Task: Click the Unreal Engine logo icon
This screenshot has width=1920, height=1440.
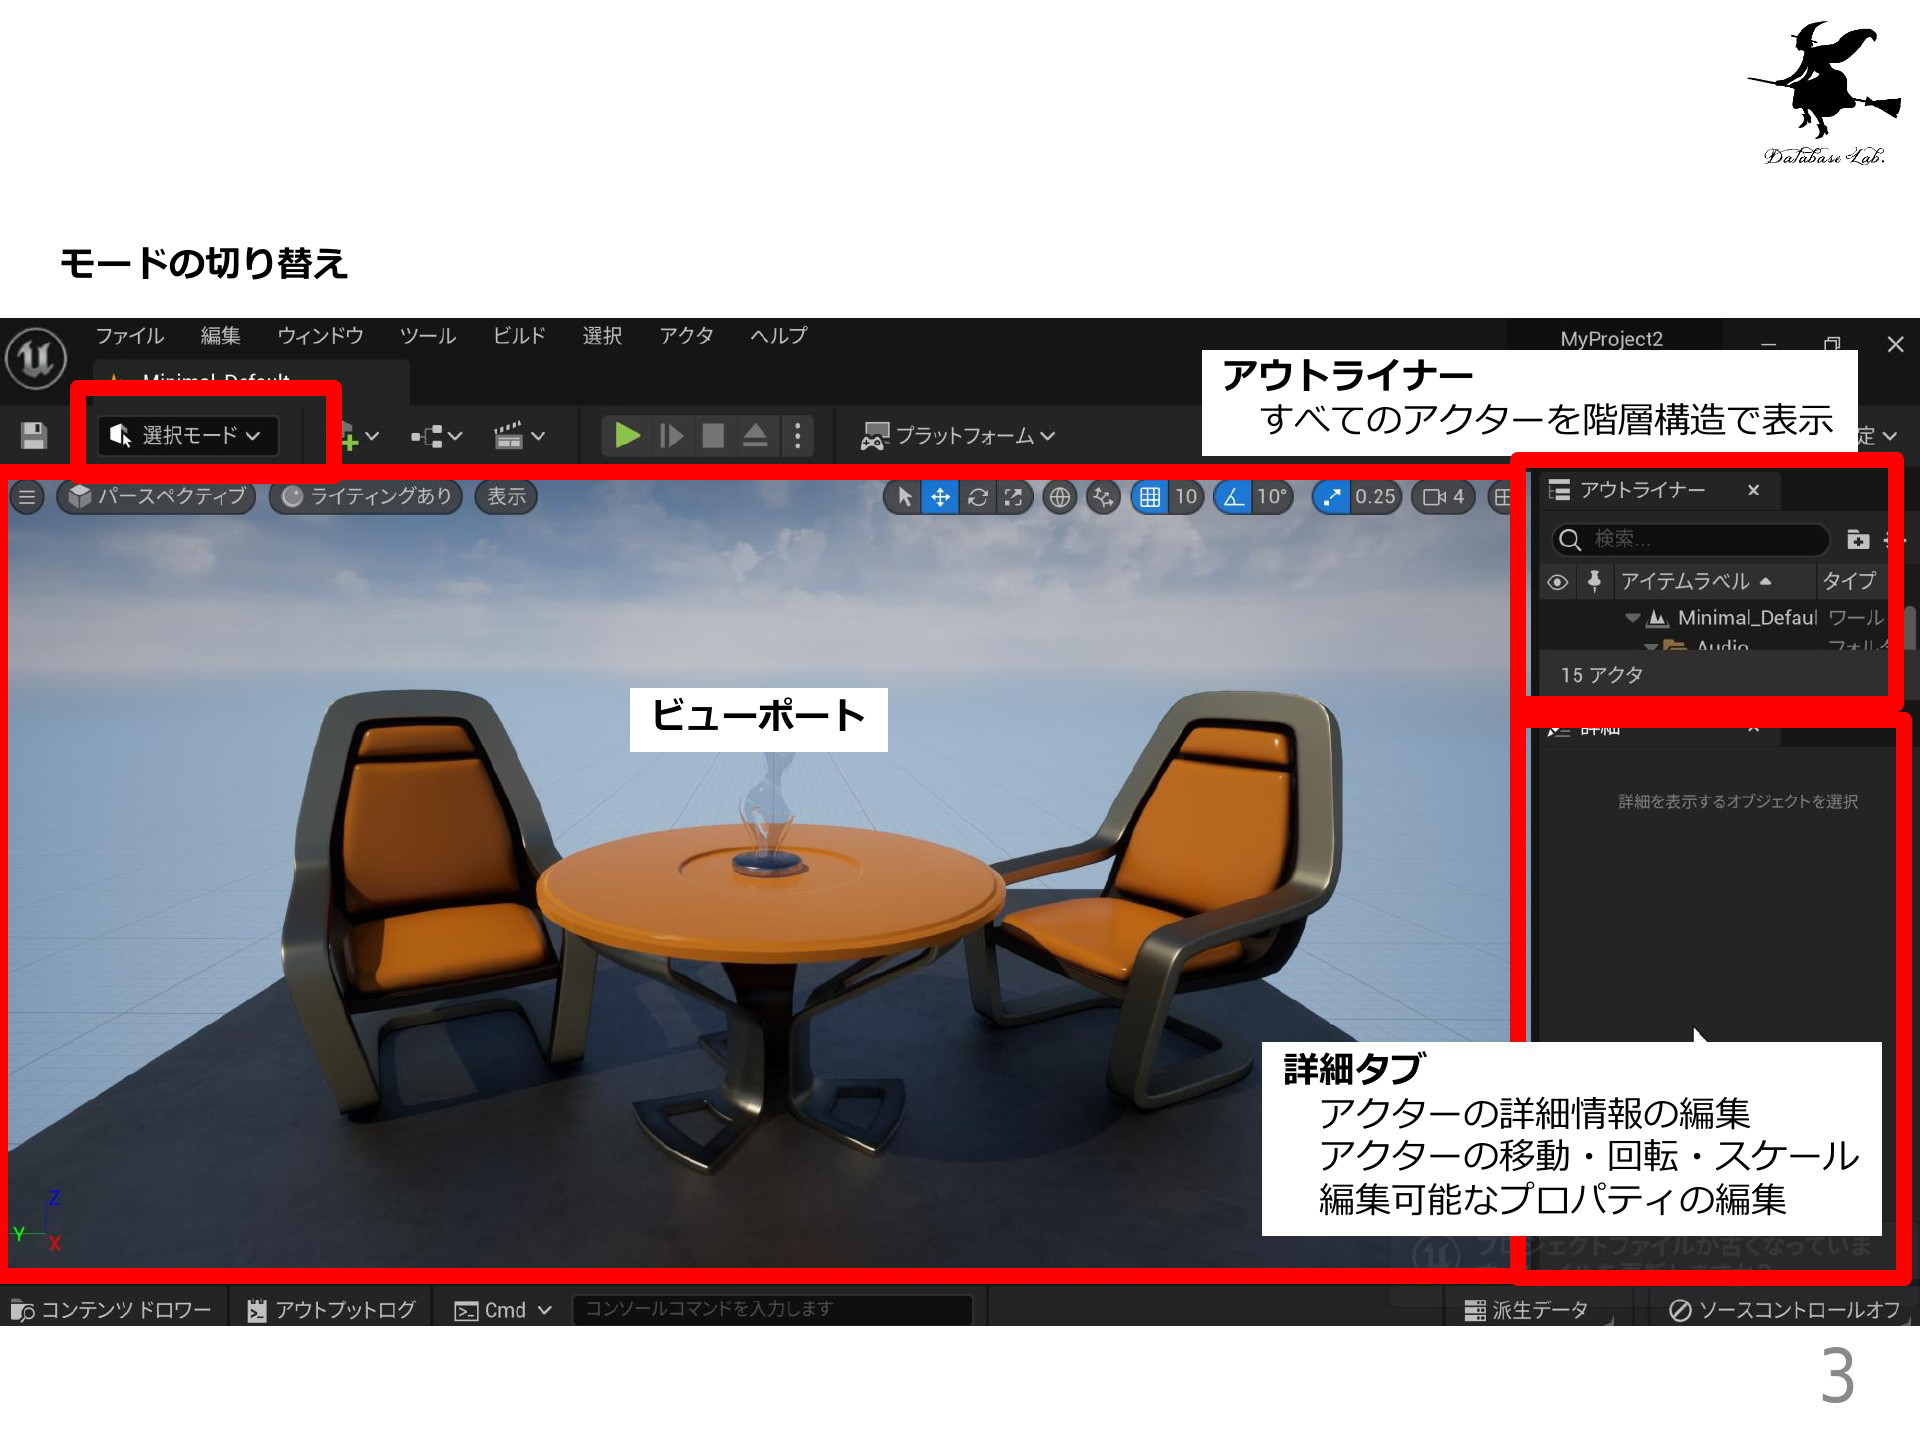Action: 36,358
